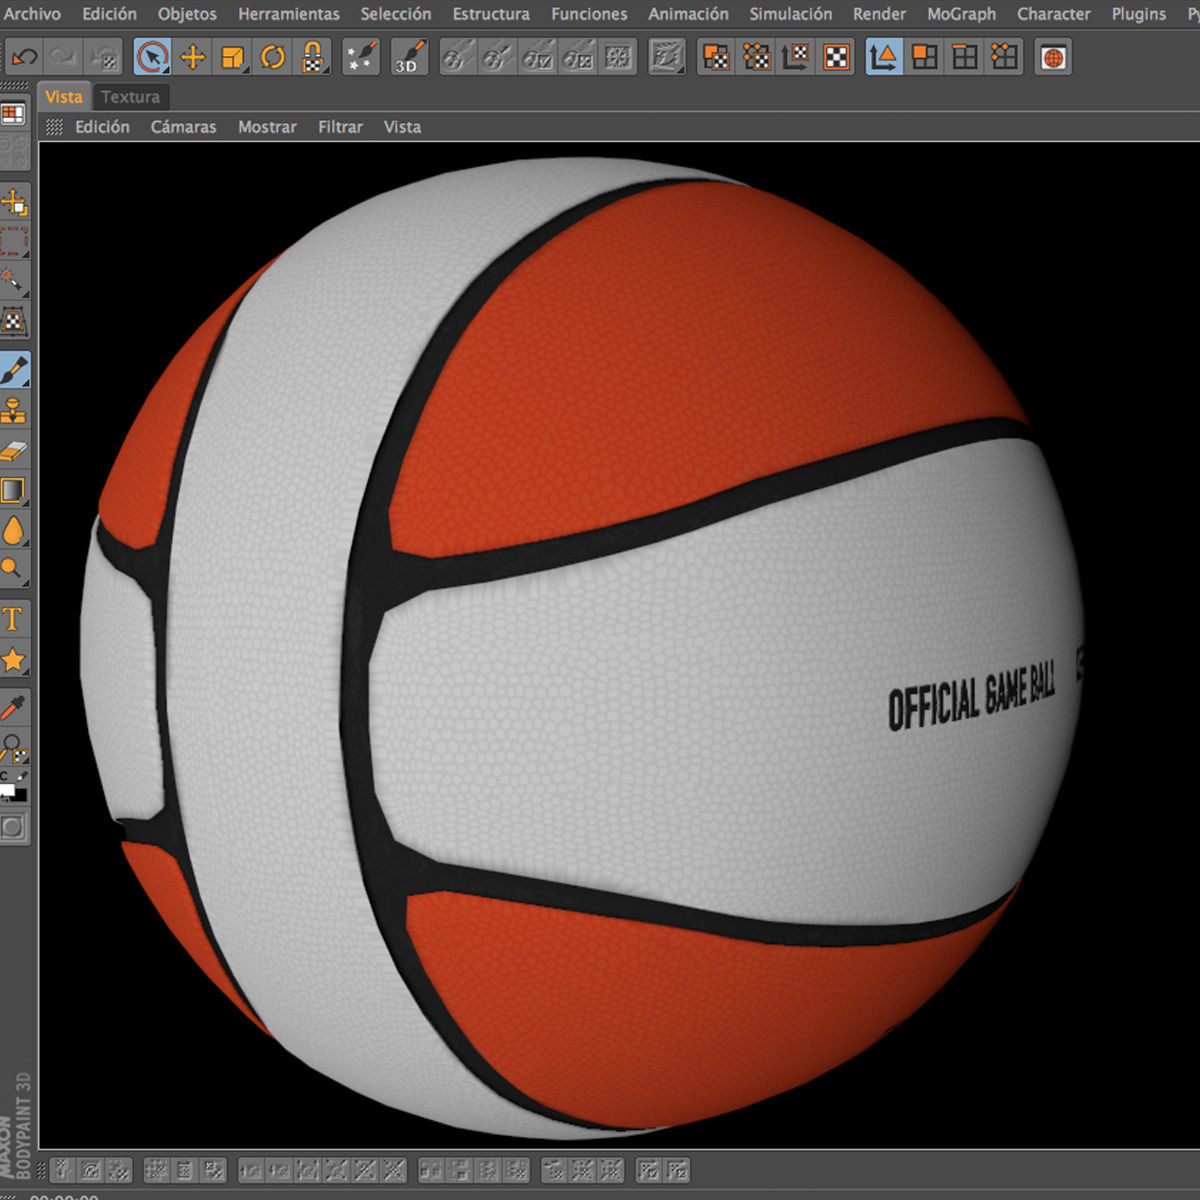Open the Herramientas menu
The image size is (1200, 1200).
click(289, 14)
